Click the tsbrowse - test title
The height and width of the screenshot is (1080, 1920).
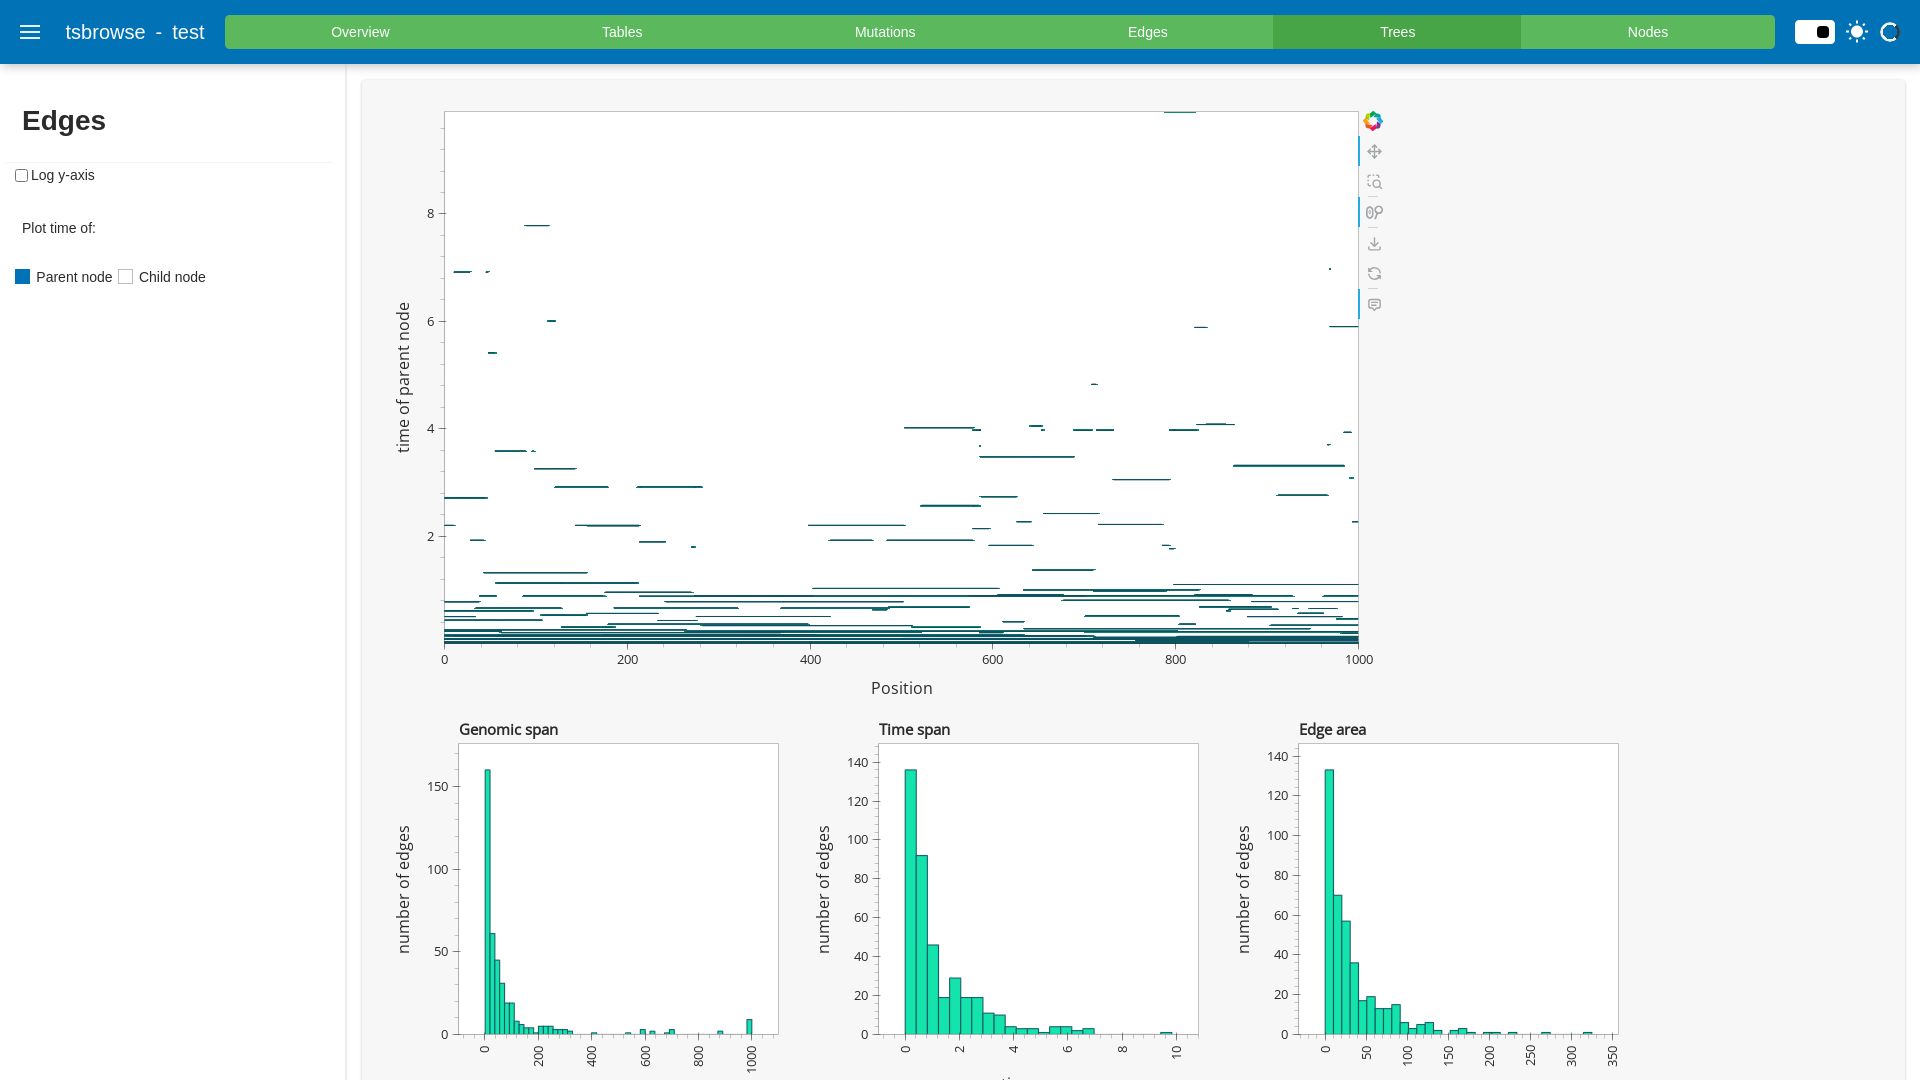[x=135, y=32]
